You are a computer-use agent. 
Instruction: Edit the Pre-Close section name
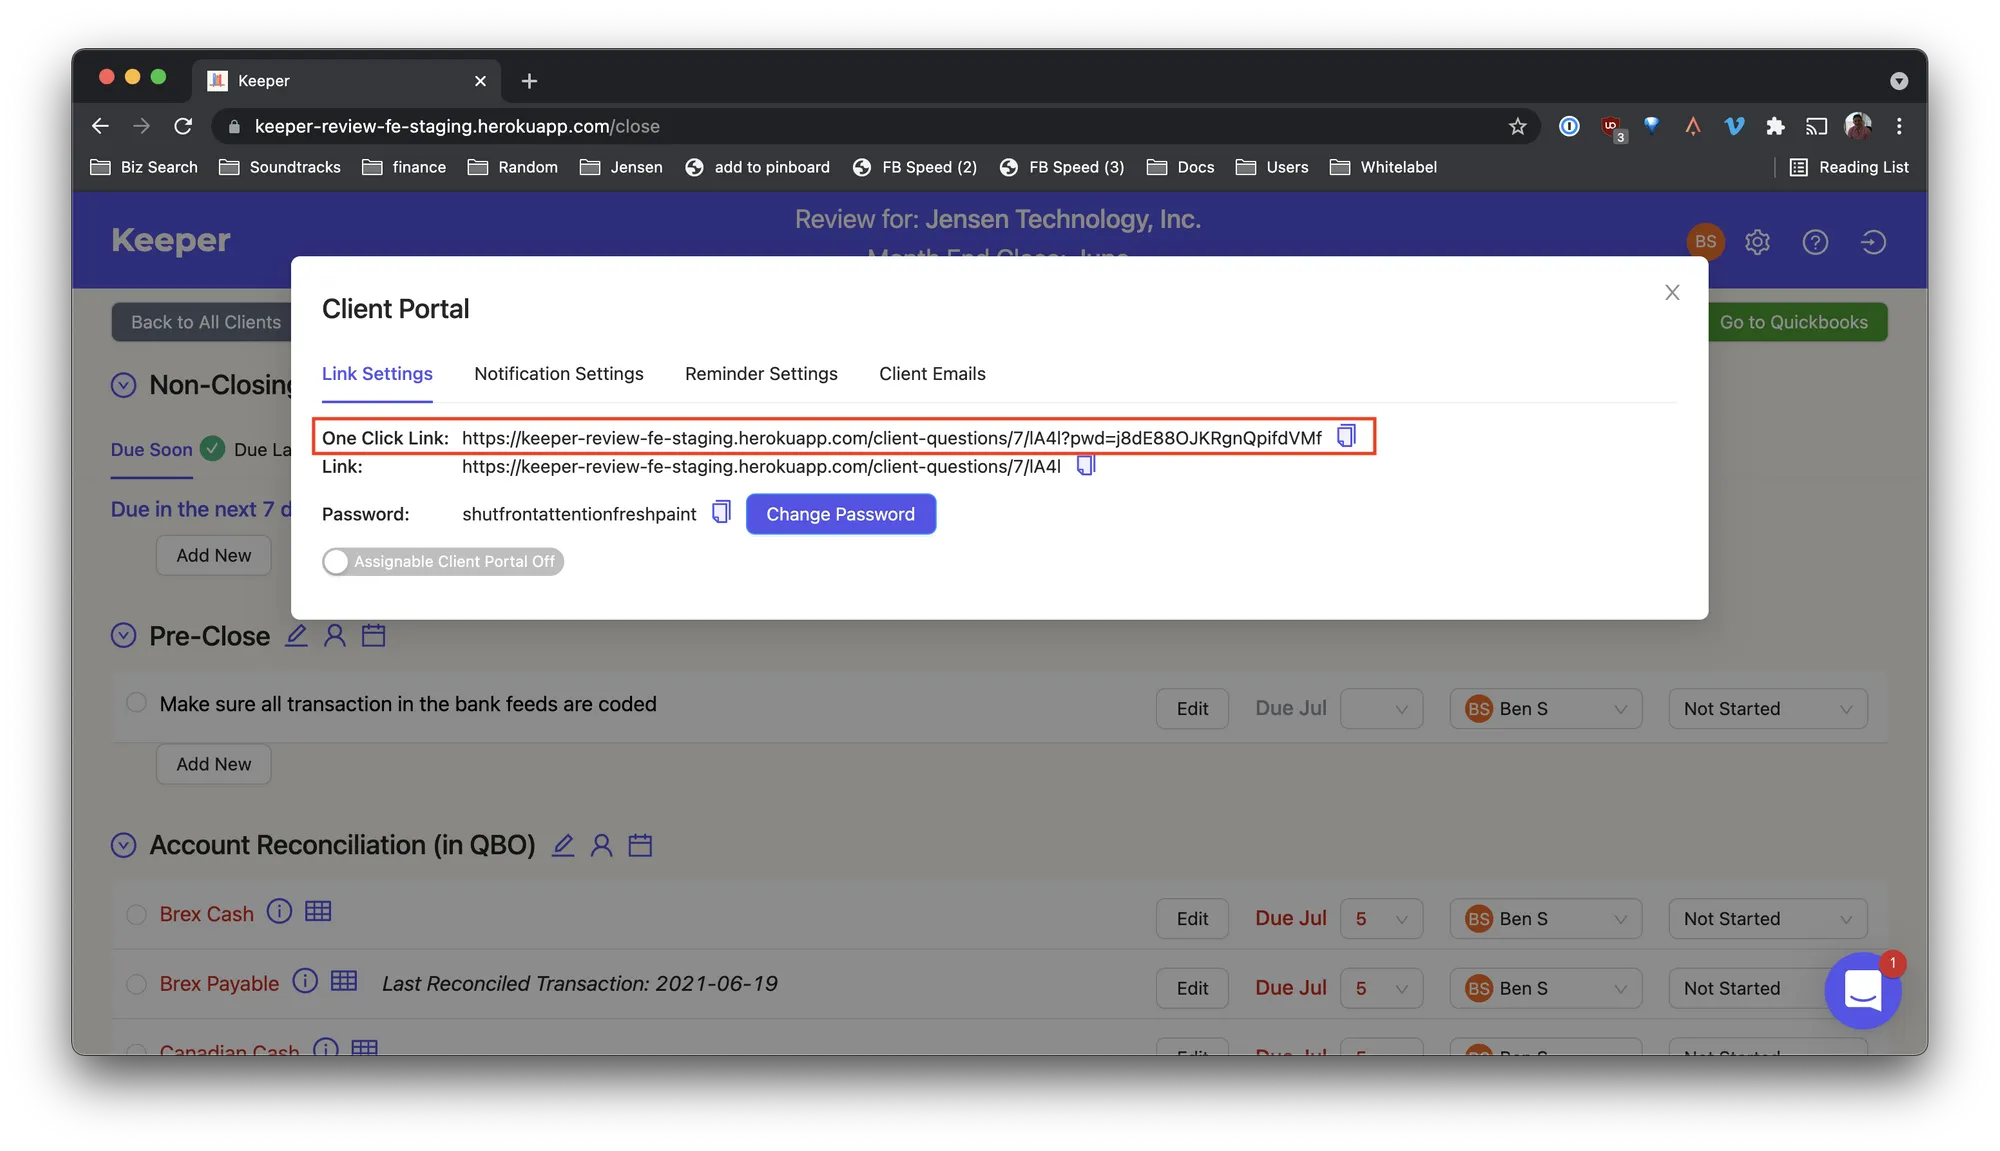(x=296, y=635)
